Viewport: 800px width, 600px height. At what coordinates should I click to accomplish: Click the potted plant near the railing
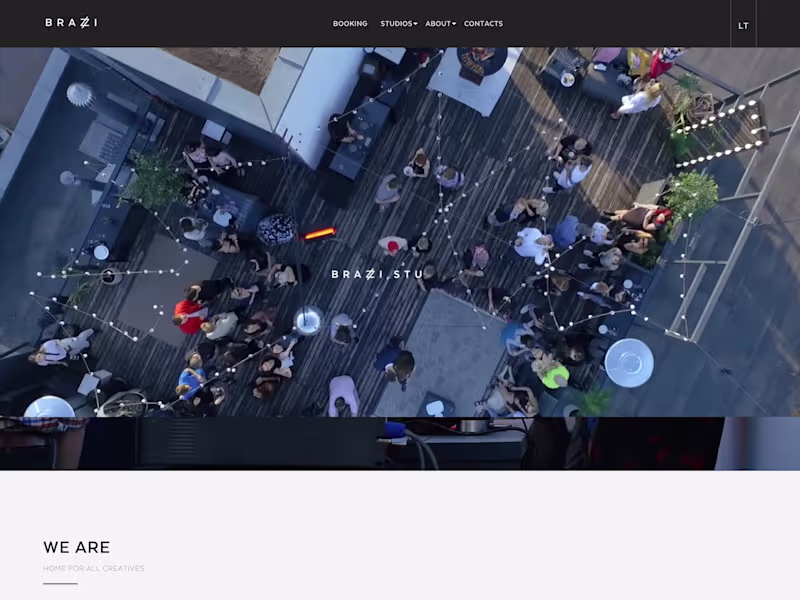click(690, 196)
